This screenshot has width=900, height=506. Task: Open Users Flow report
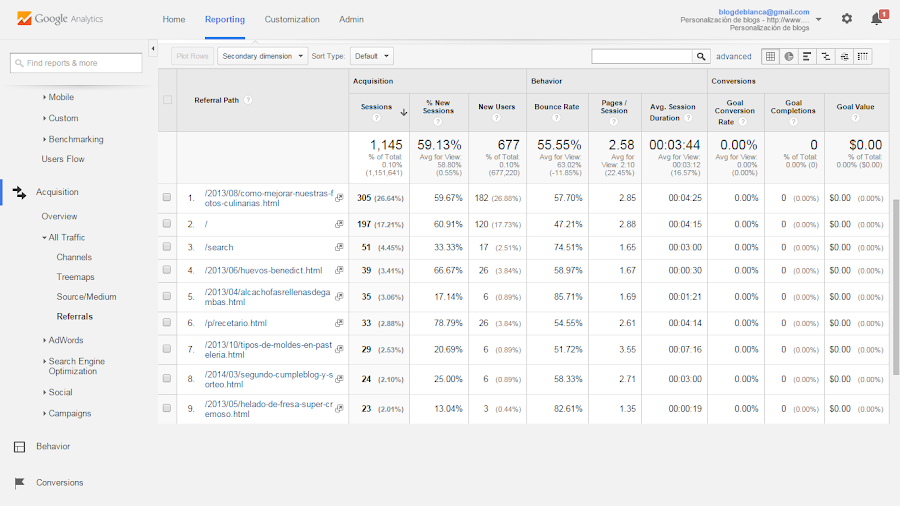(63, 159)
